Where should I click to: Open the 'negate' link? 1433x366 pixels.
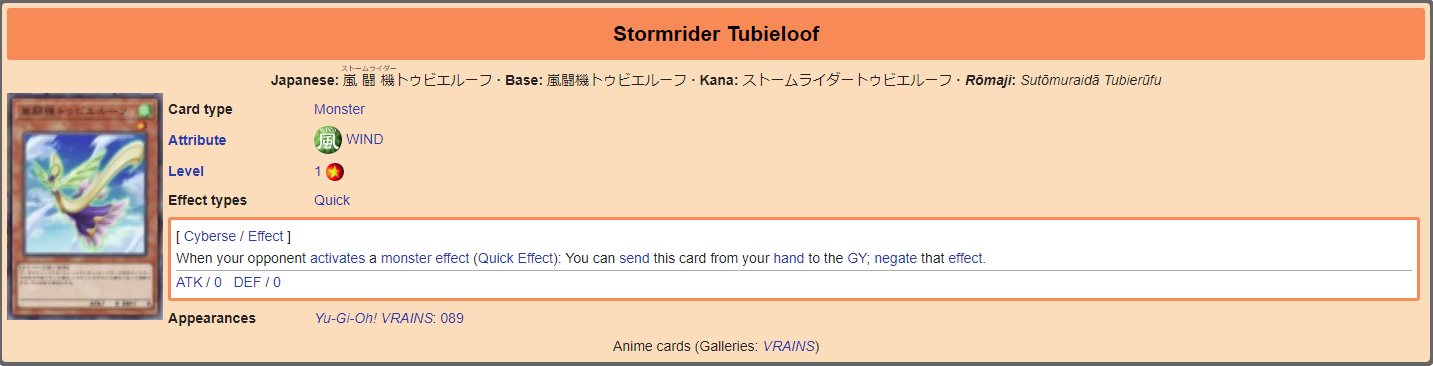896,258
